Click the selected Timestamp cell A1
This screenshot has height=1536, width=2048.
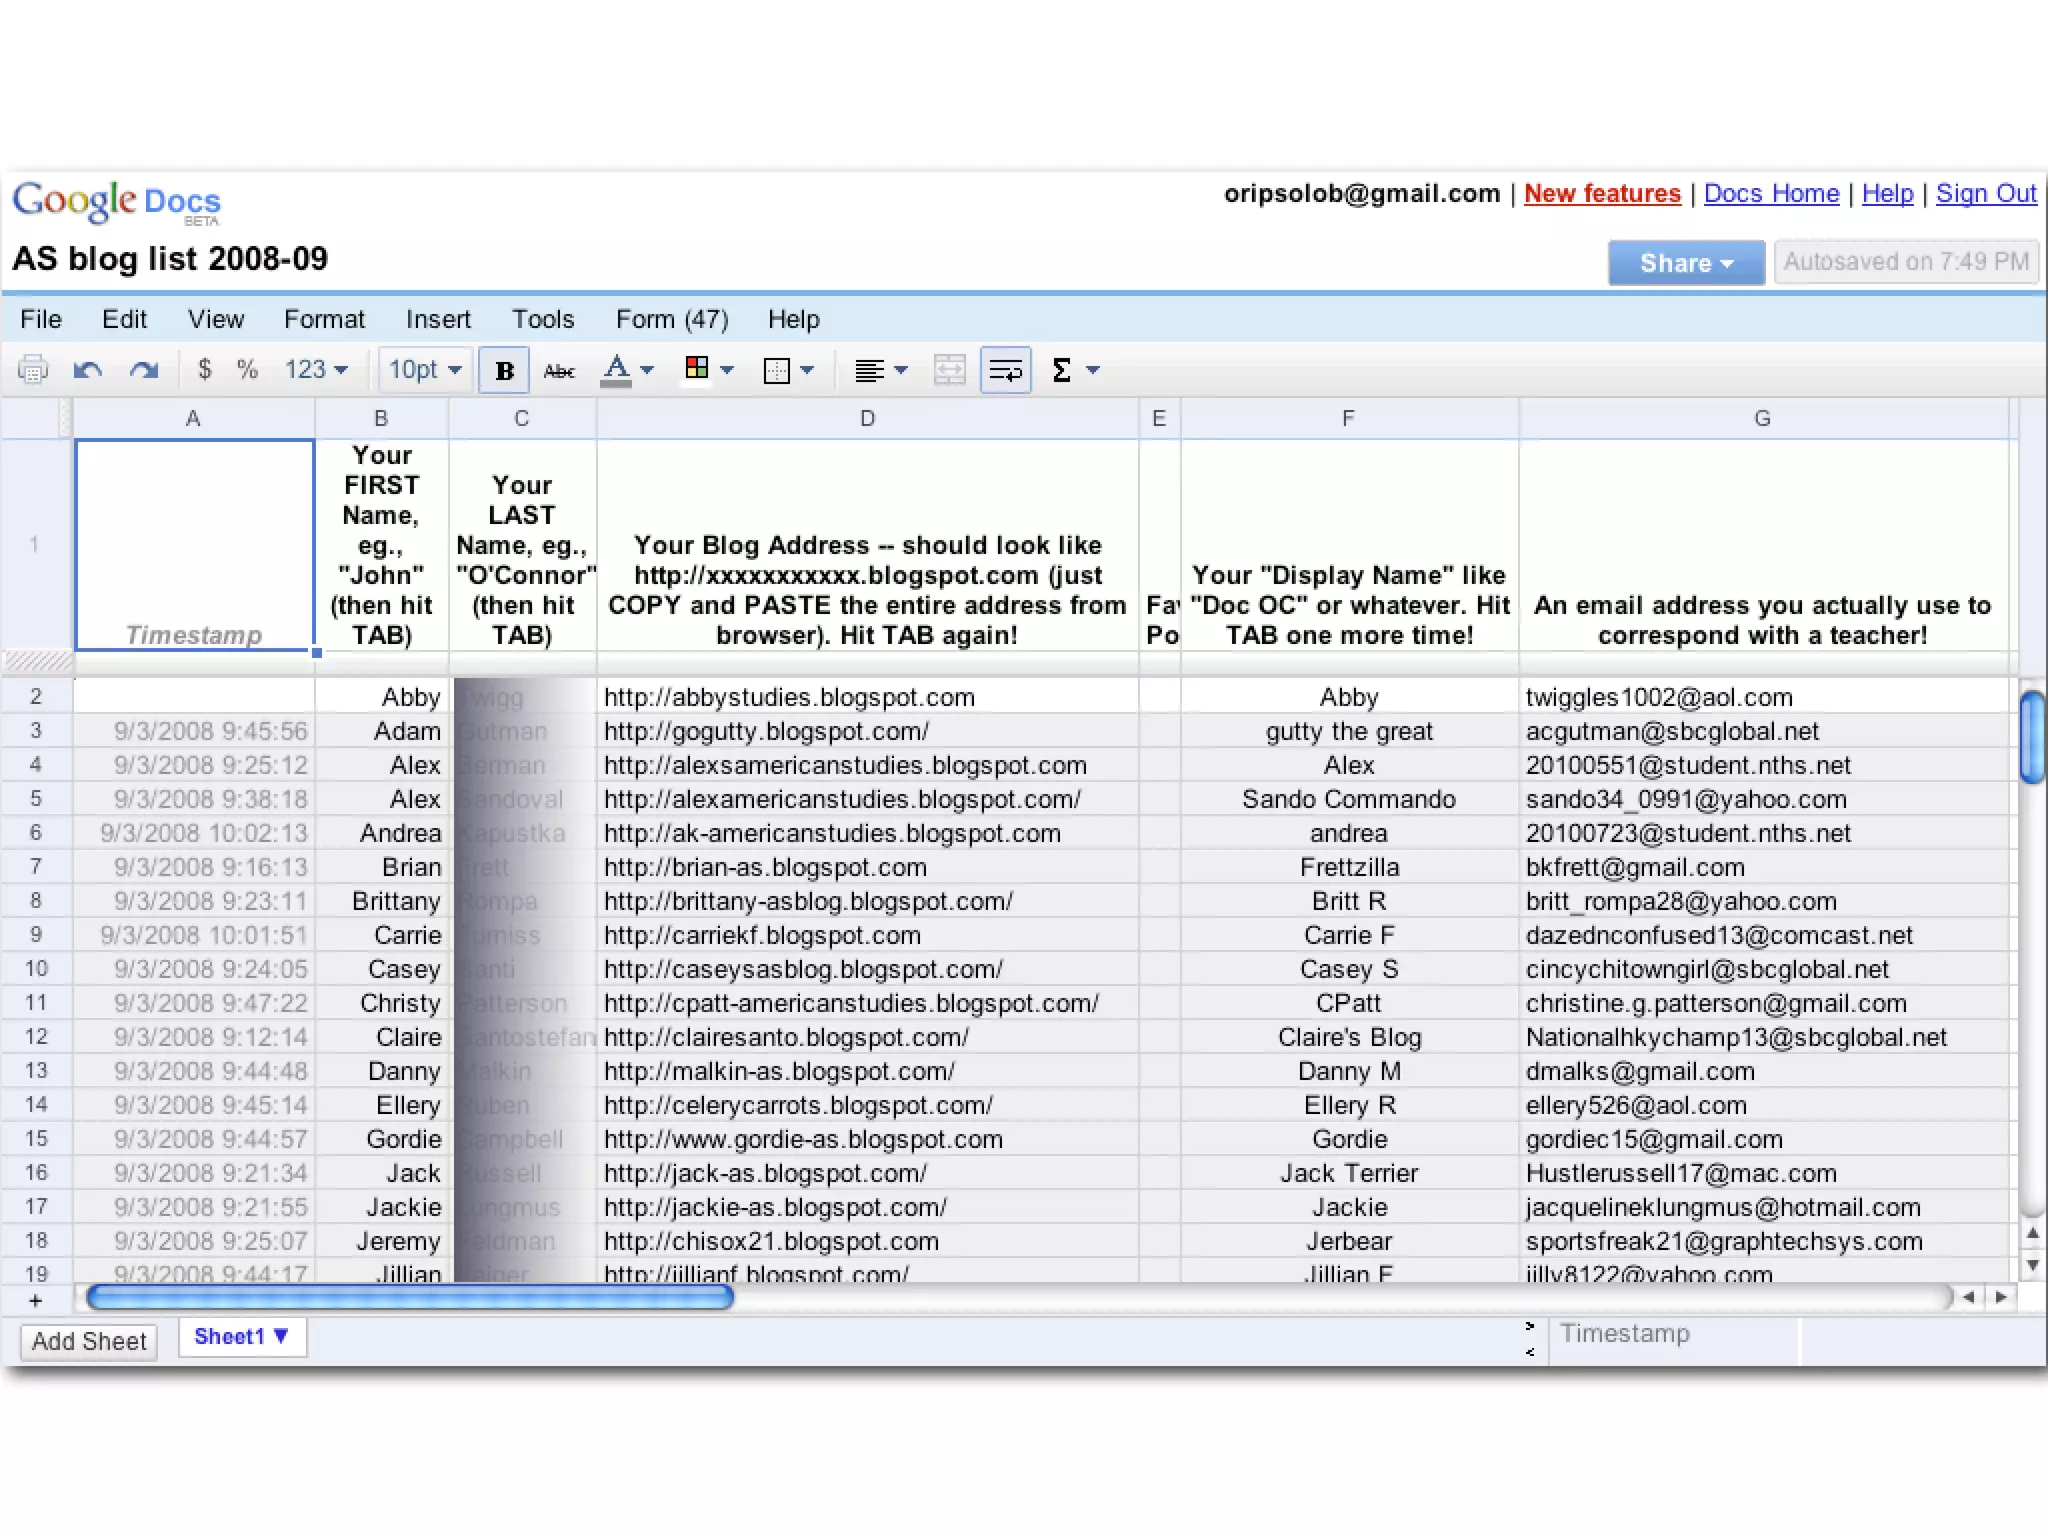(x=195, y=546)
